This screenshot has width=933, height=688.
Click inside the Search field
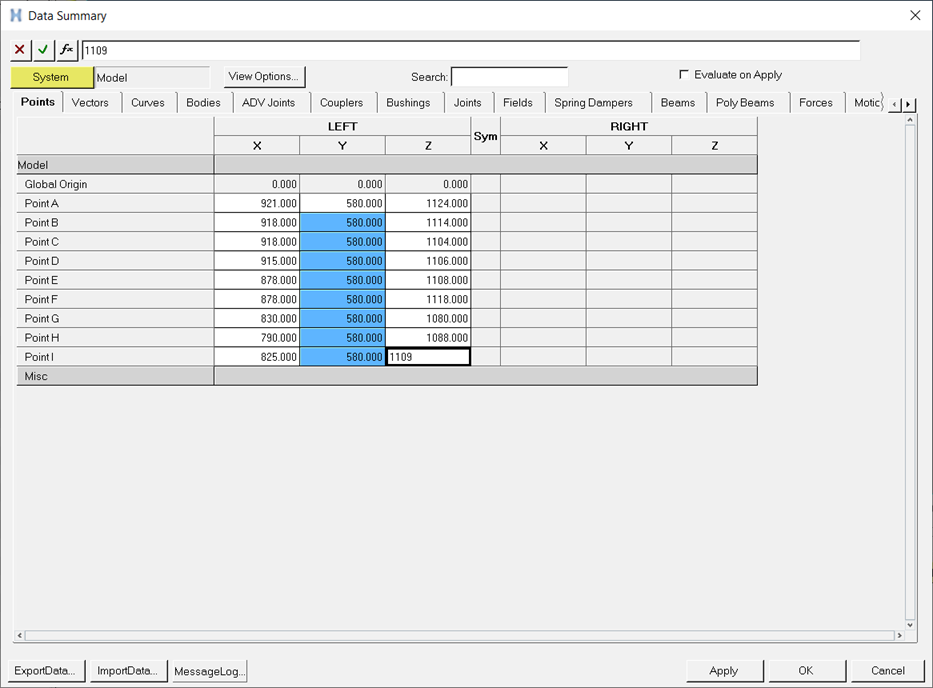(x=509, y=77)
